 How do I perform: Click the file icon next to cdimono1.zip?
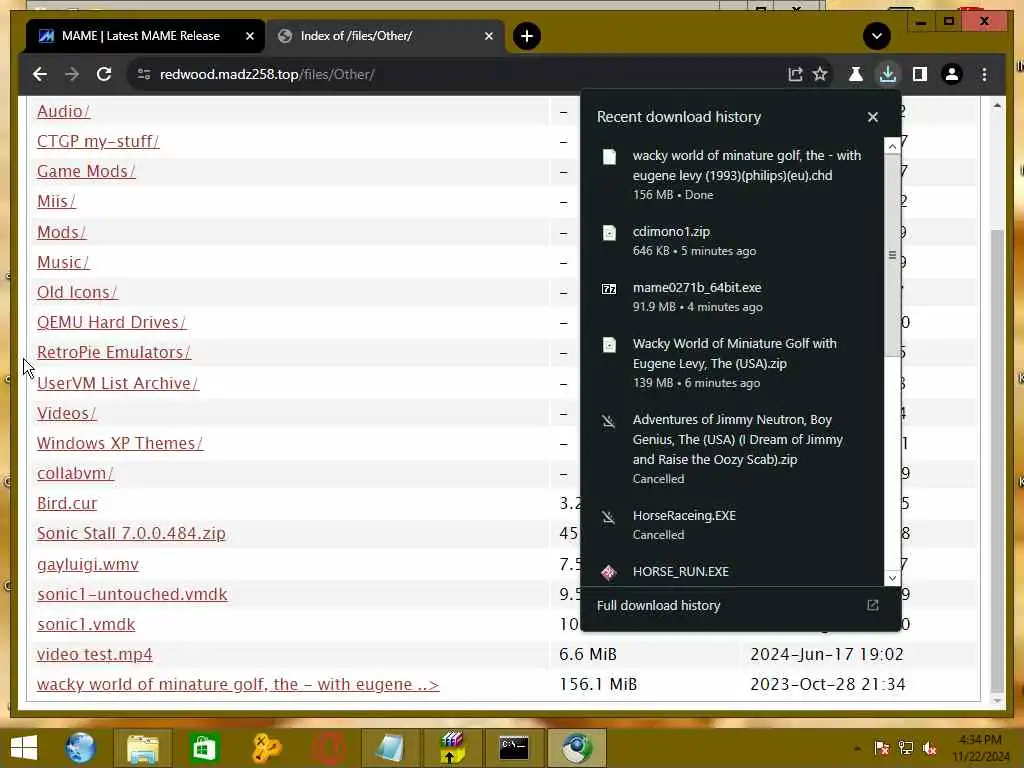609,233
